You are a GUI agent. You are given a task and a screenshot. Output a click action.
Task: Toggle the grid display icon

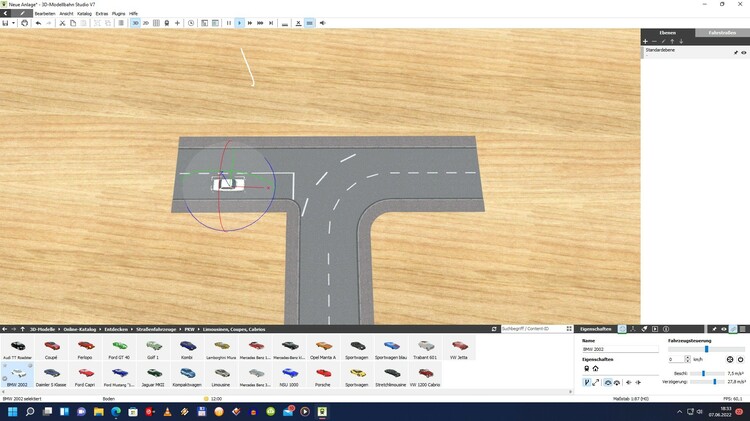156,23
